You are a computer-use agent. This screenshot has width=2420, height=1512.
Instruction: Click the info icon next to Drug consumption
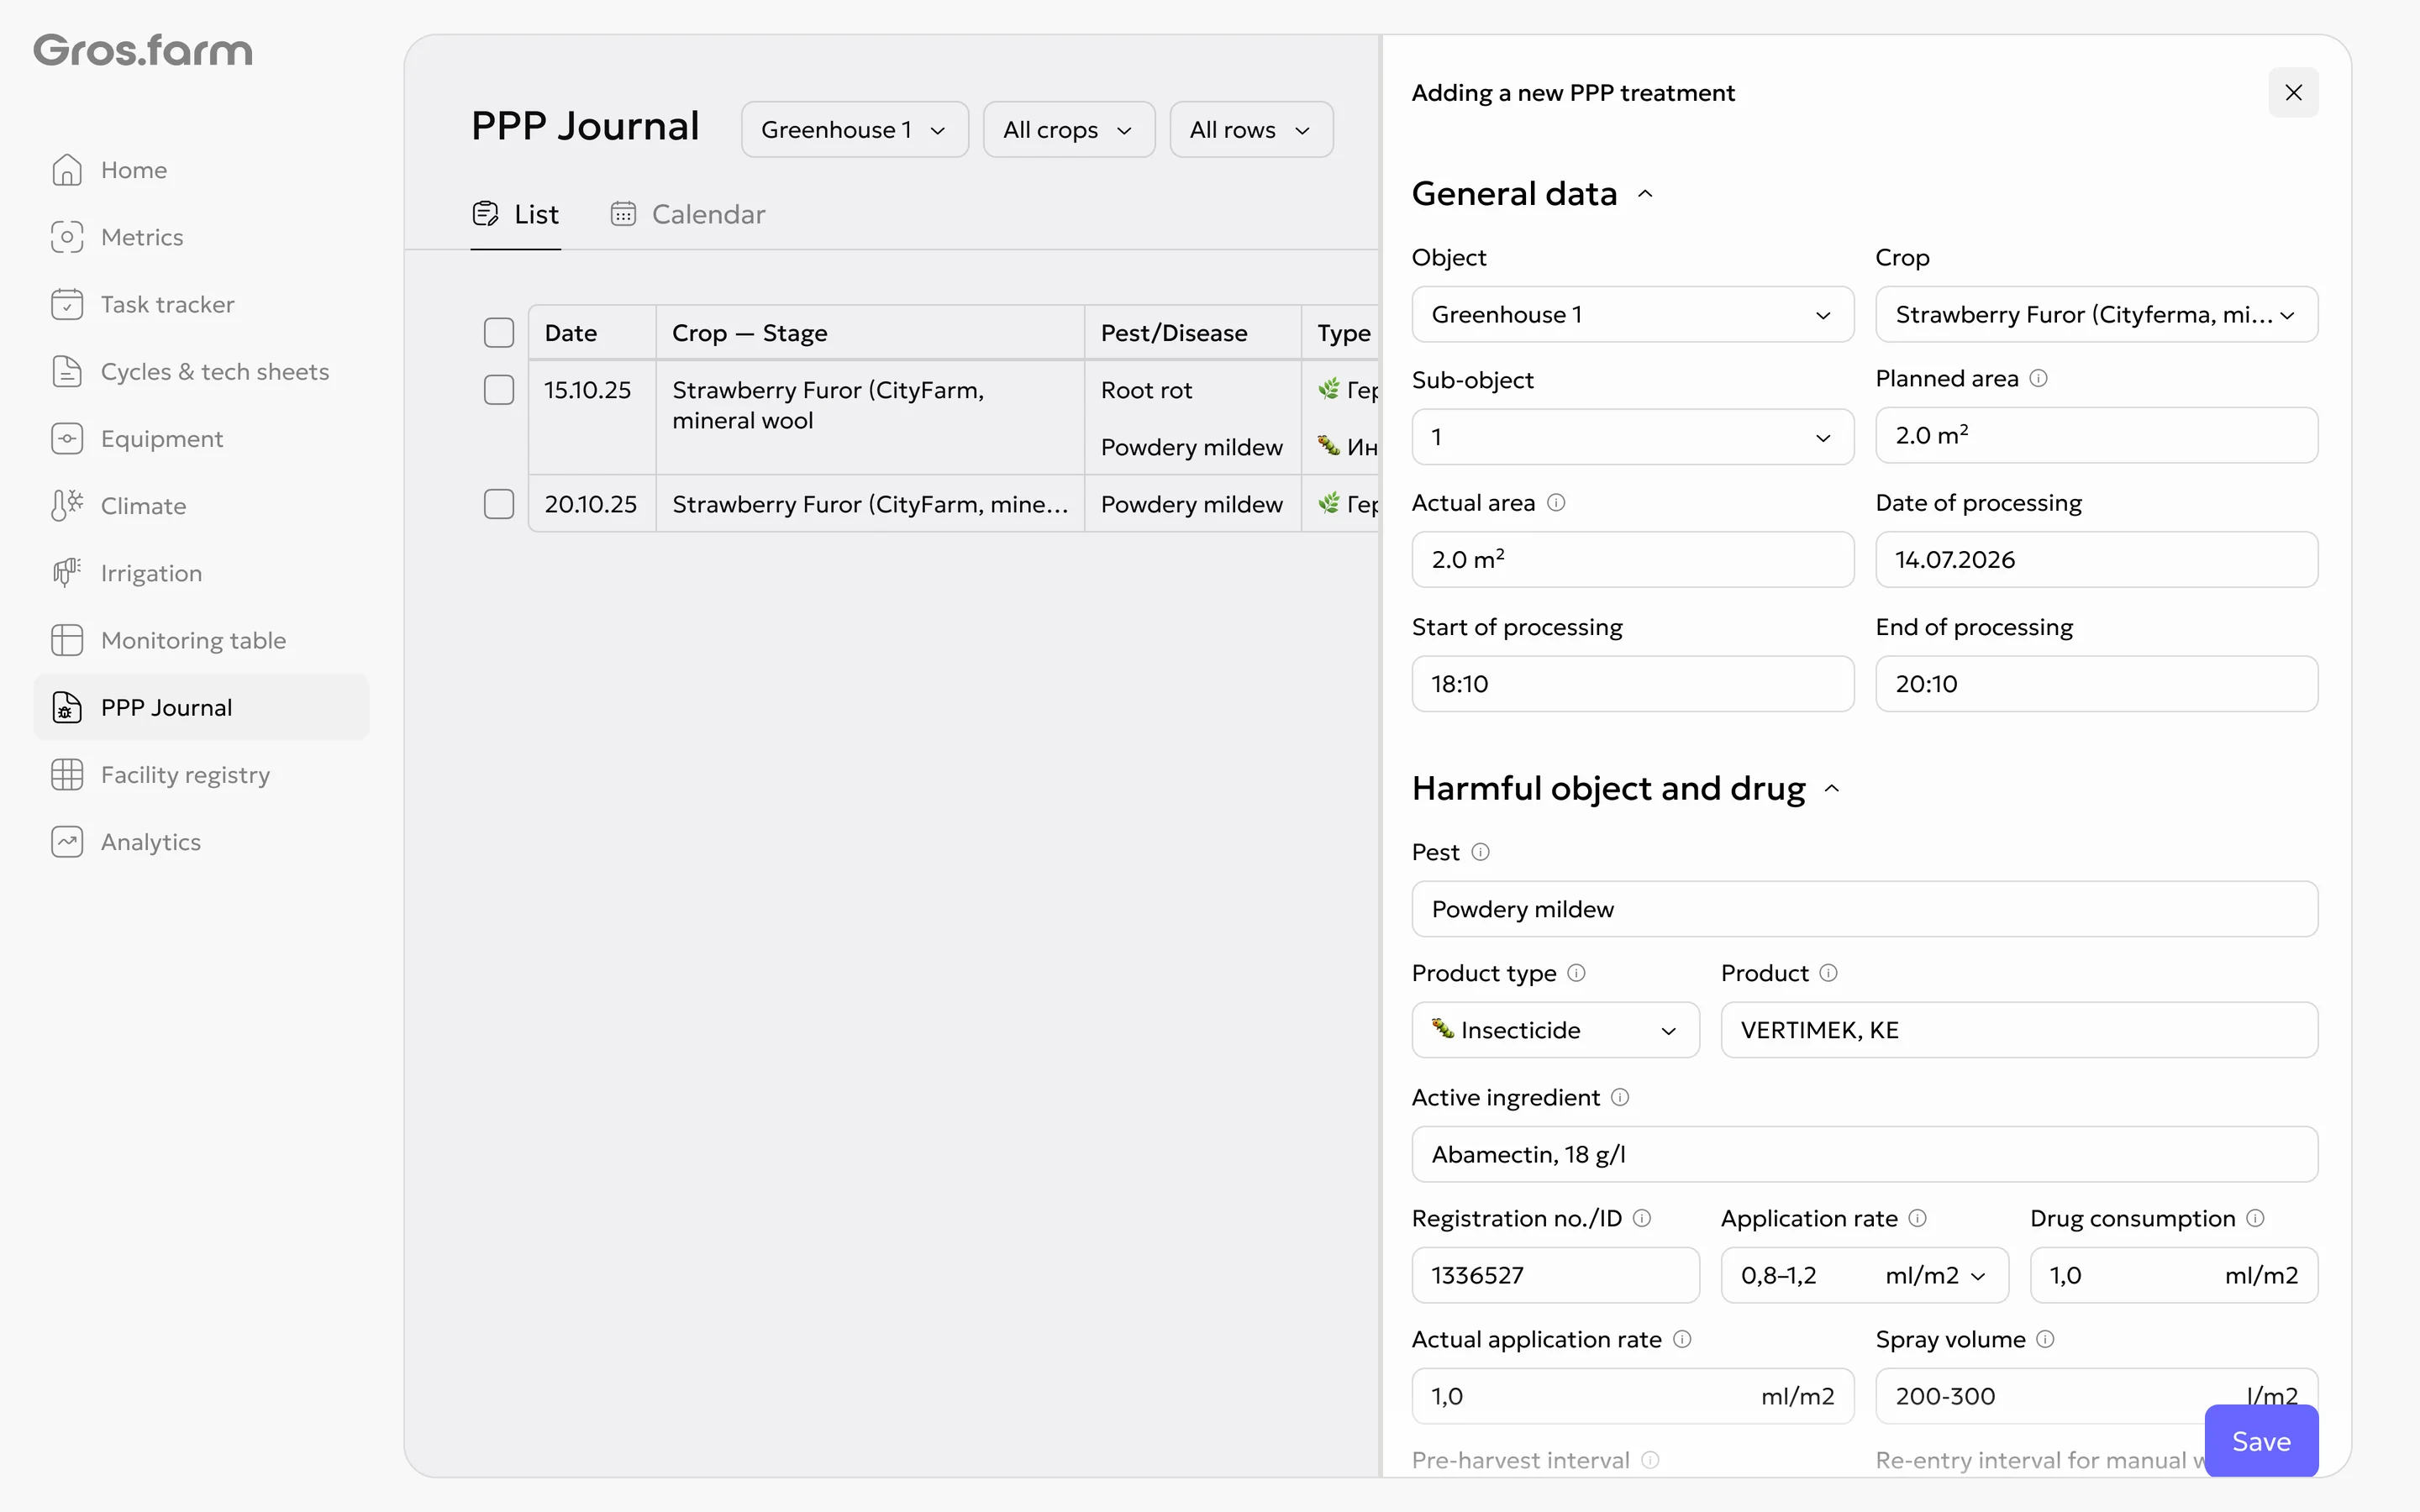(2255, 1218)
